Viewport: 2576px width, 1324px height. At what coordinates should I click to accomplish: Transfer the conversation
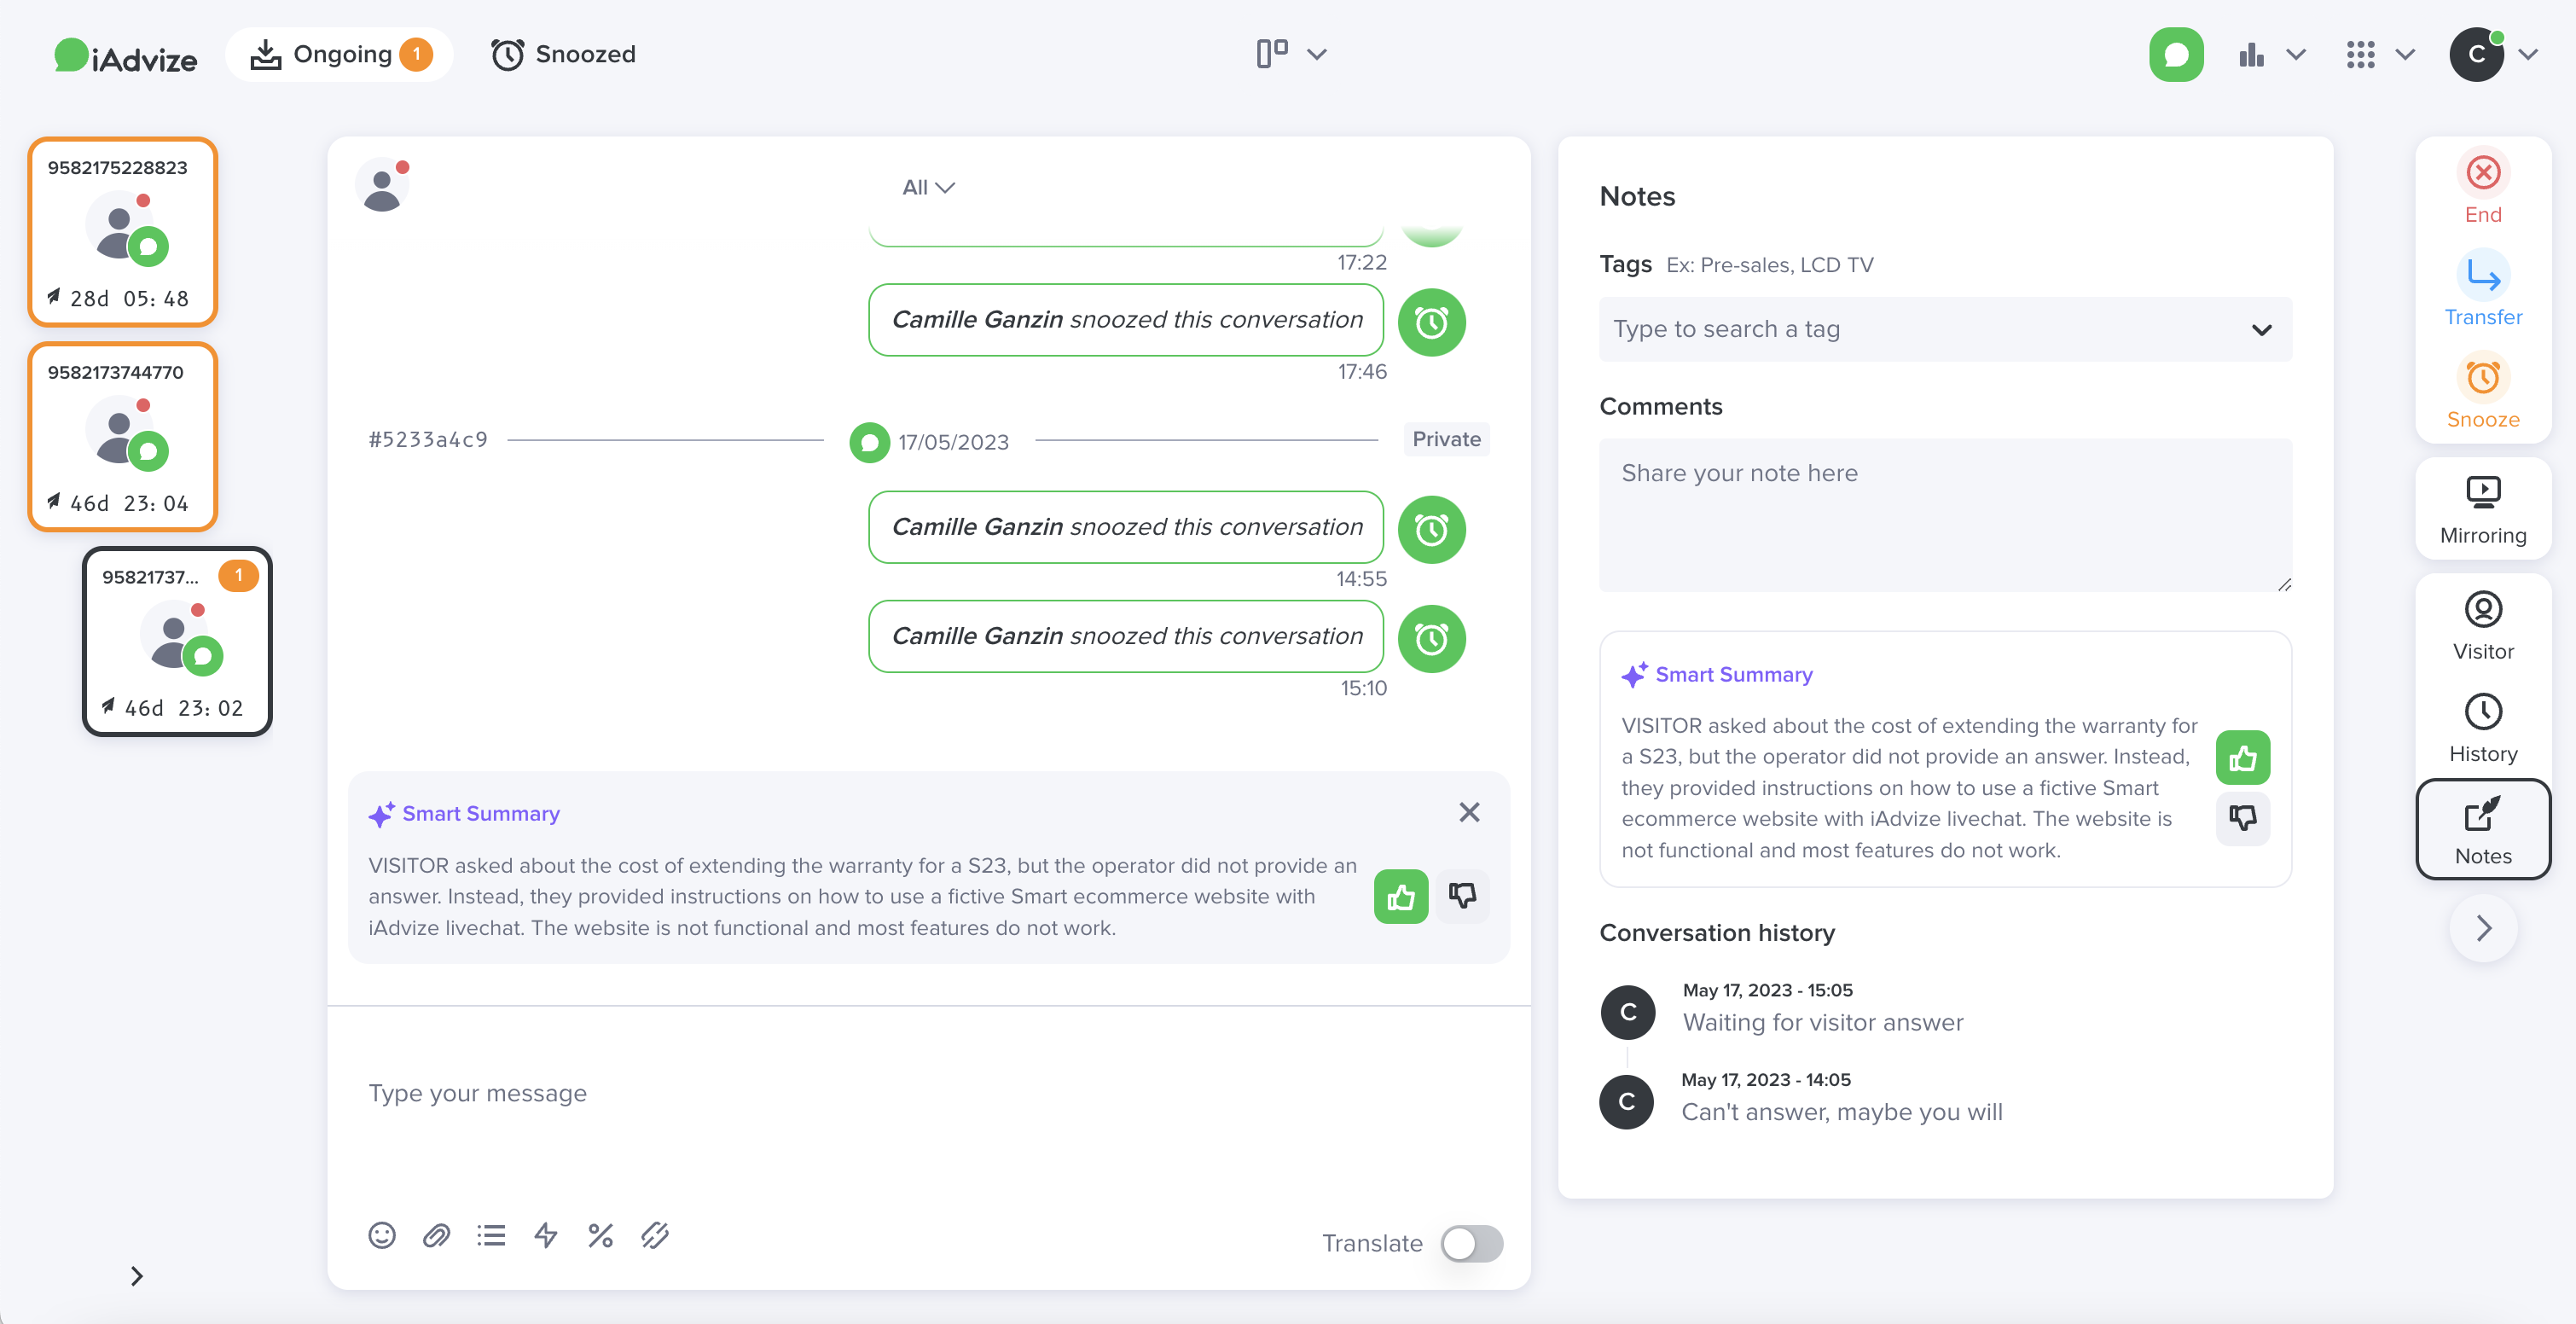click(x=2482, y=291)
